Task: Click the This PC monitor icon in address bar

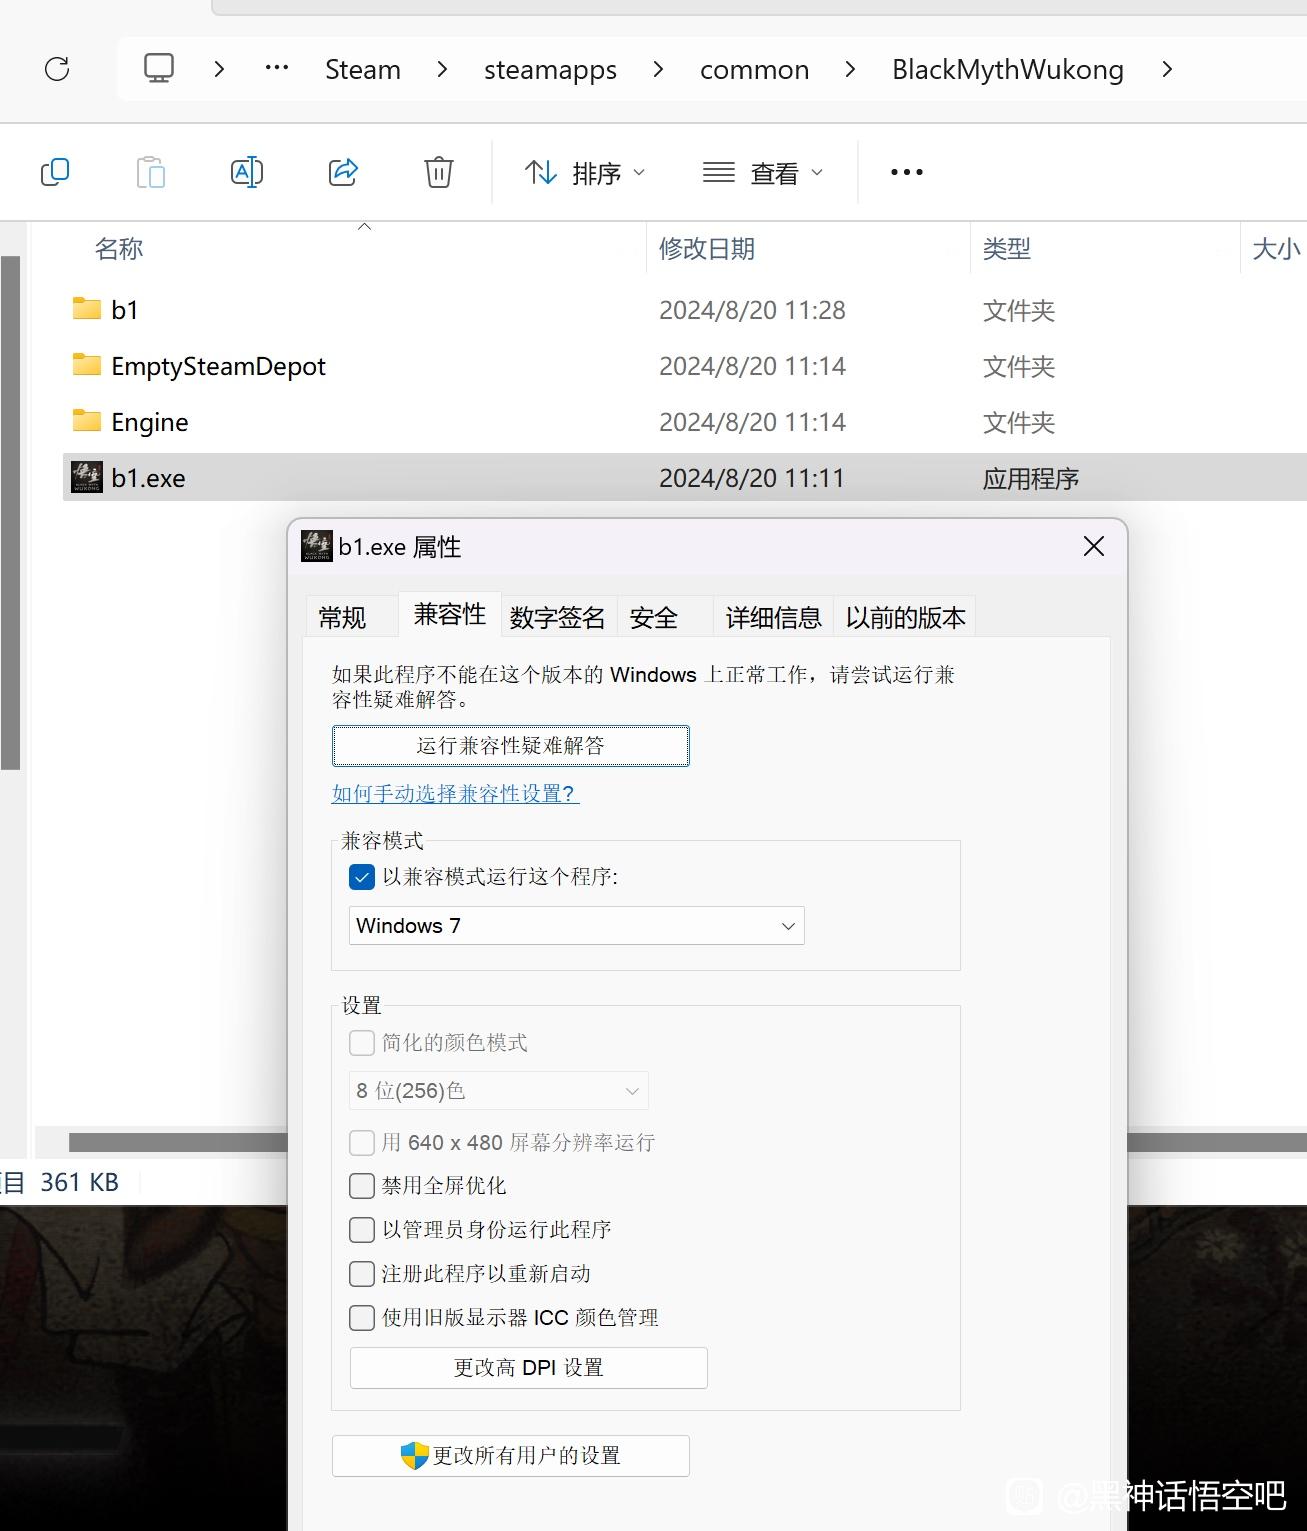Action: tap(159, 68)
